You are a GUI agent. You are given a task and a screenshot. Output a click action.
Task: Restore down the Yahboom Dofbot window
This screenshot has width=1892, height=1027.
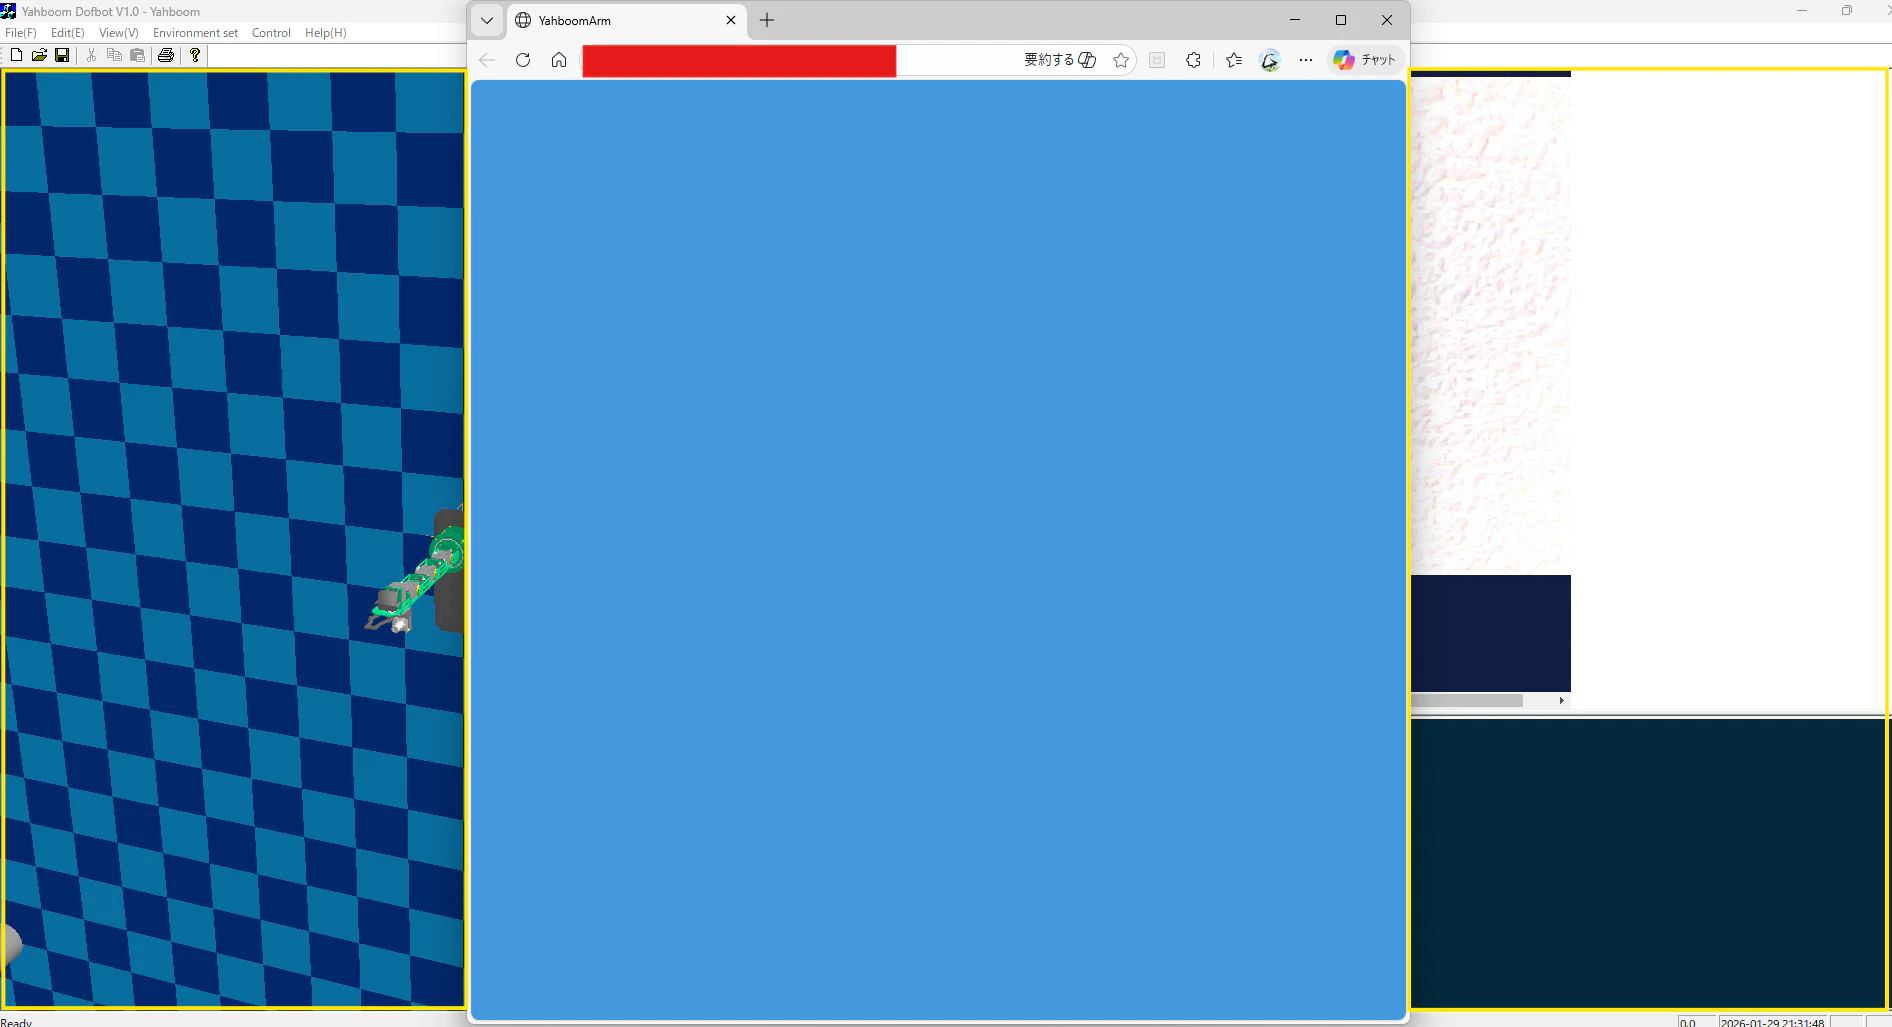click(1847, 11)
